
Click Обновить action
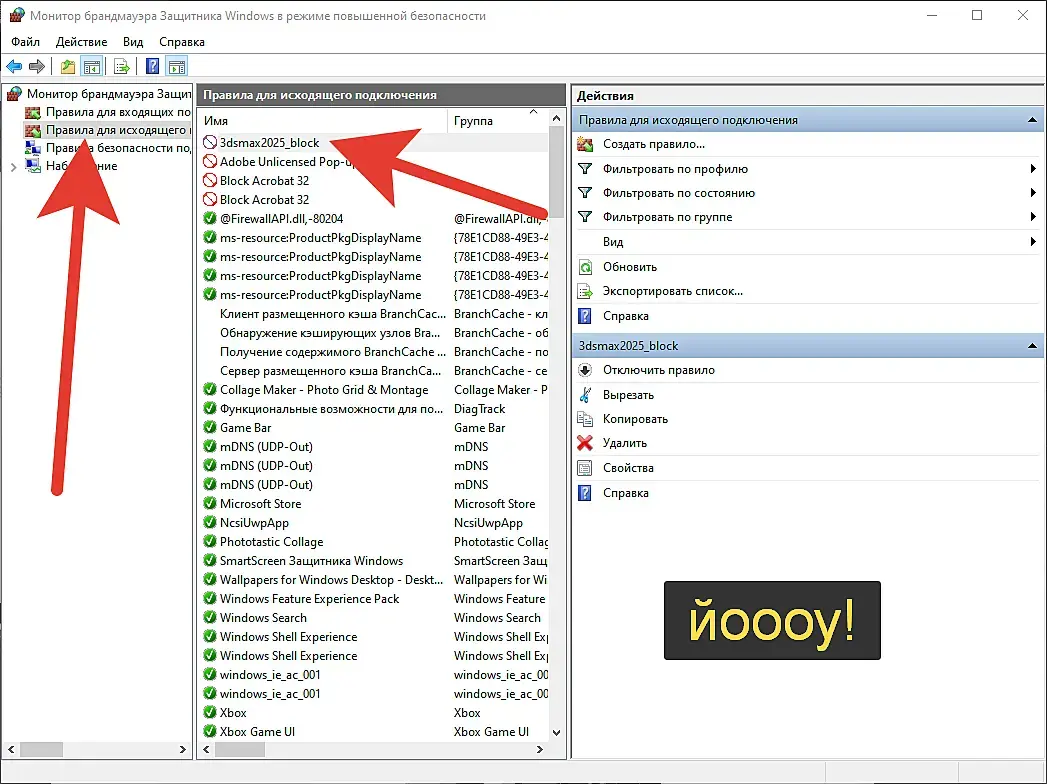(630, 267)
